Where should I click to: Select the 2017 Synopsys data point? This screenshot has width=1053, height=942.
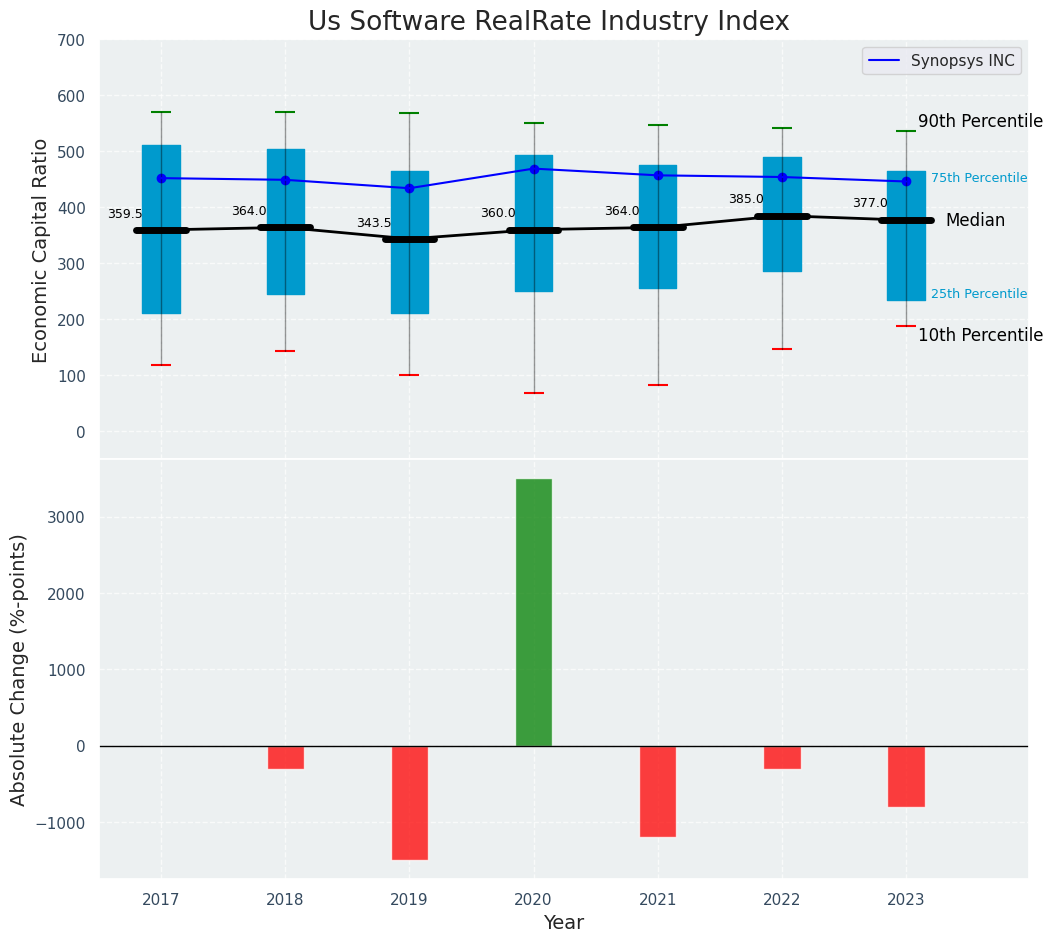[161, 179]
